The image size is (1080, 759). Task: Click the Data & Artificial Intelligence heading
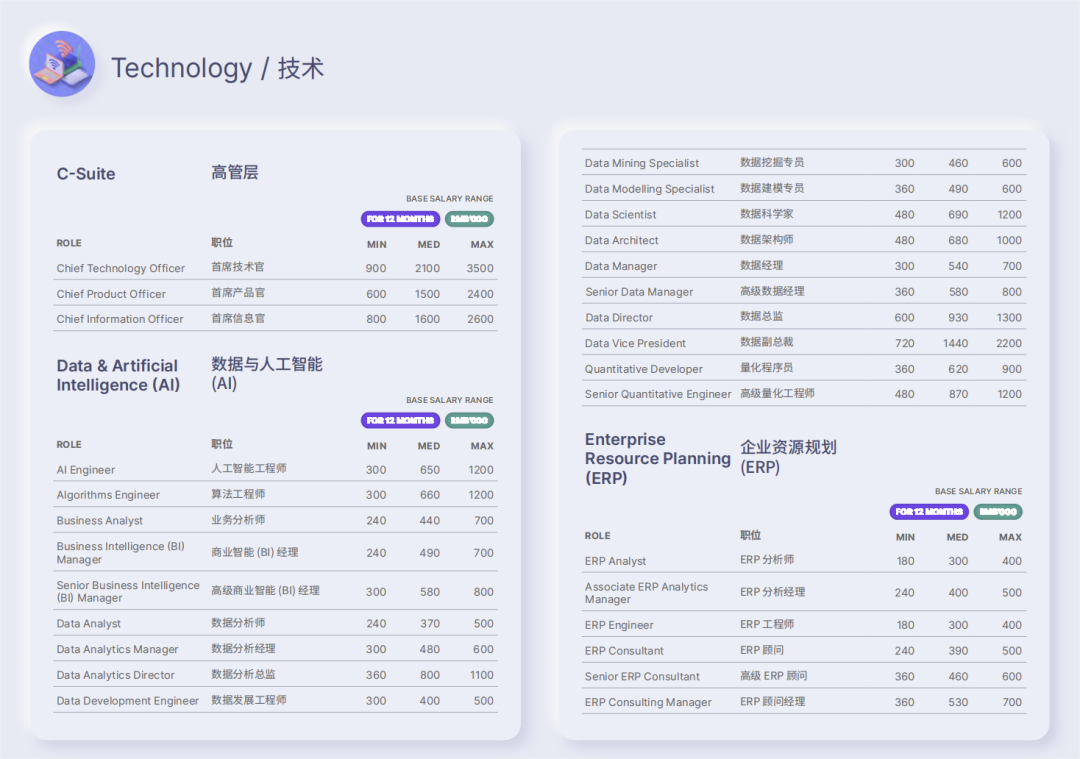118,375
